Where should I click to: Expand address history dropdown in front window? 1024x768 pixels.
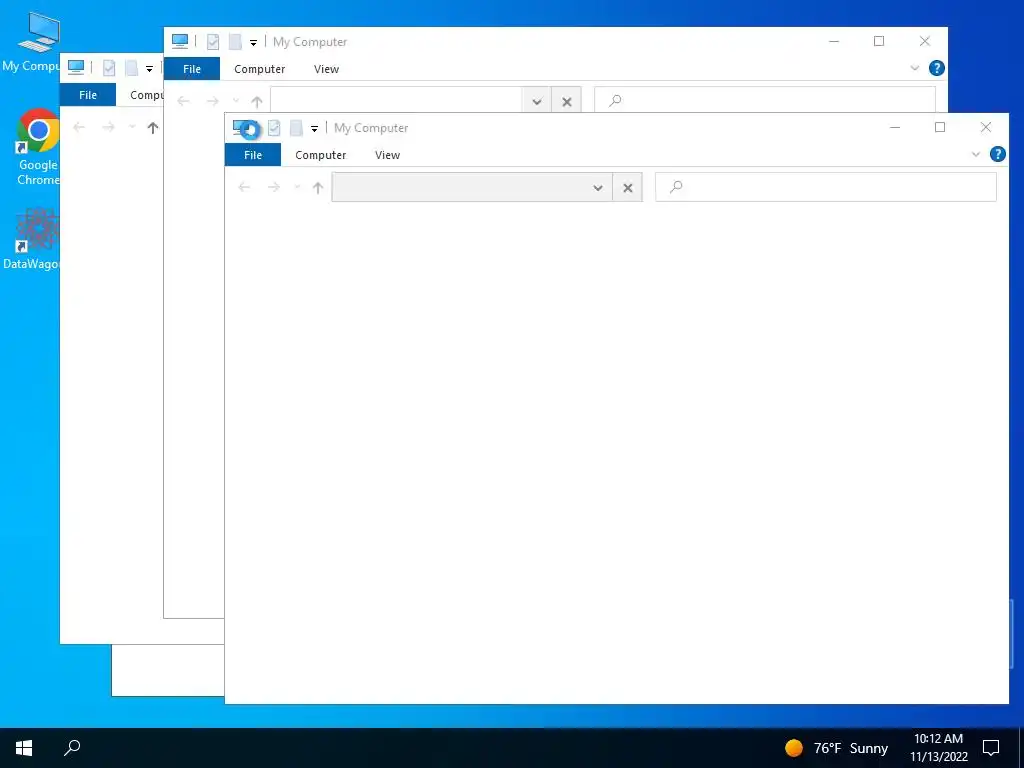click(598, 187)
